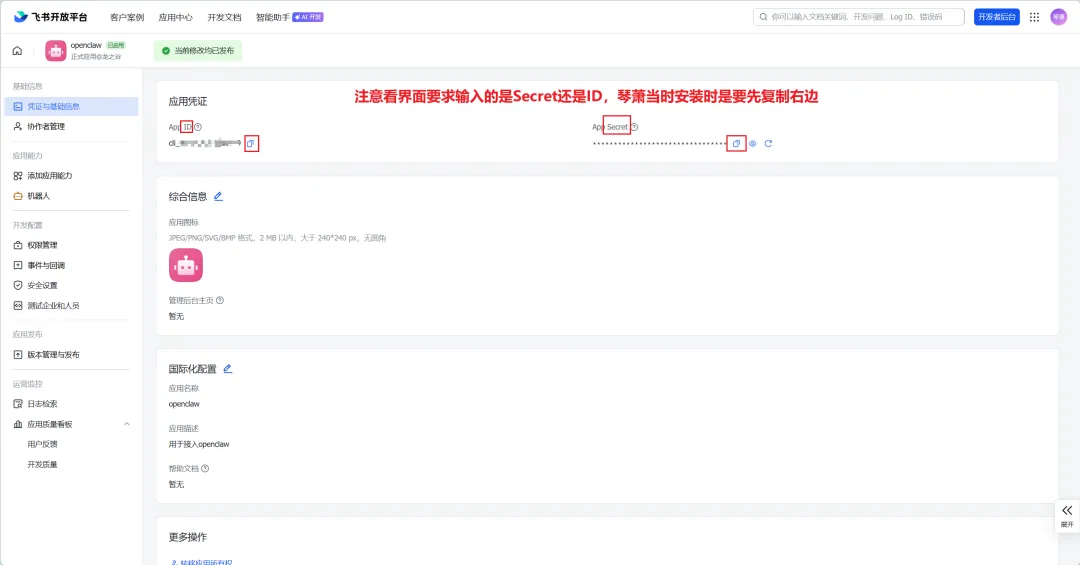Screen dimensions: 1080x565
Task: Edit the 综合信息 section
Action: pos(218,196)
